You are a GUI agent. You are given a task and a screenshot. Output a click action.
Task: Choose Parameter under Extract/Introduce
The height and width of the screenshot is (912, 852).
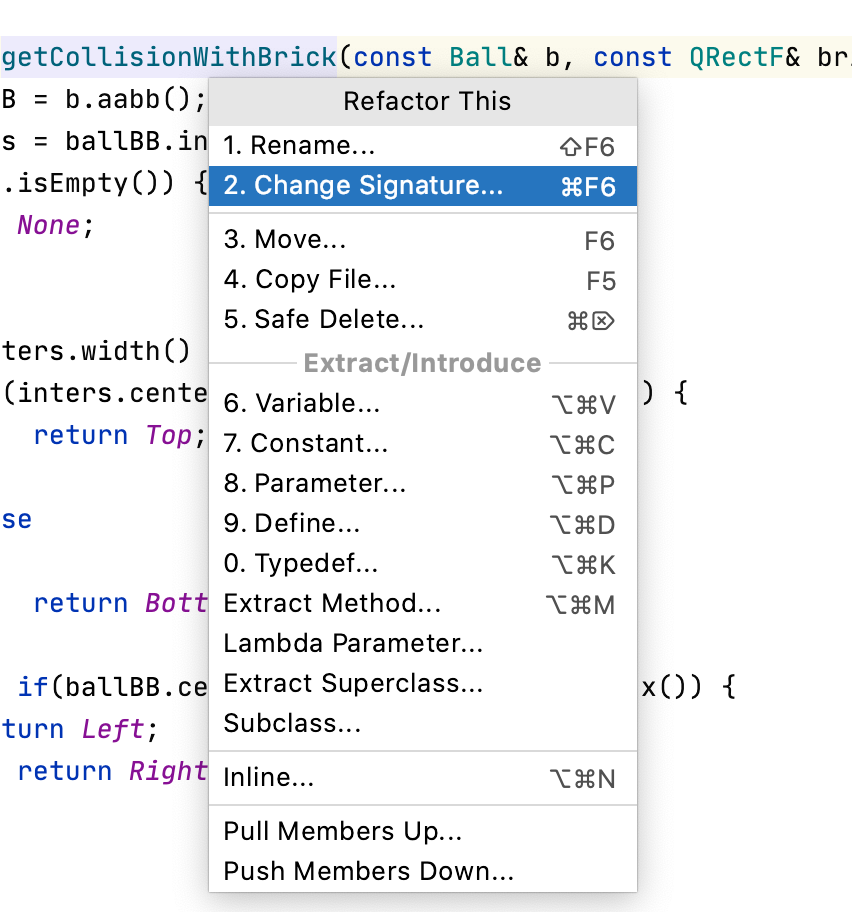point(315,484)
